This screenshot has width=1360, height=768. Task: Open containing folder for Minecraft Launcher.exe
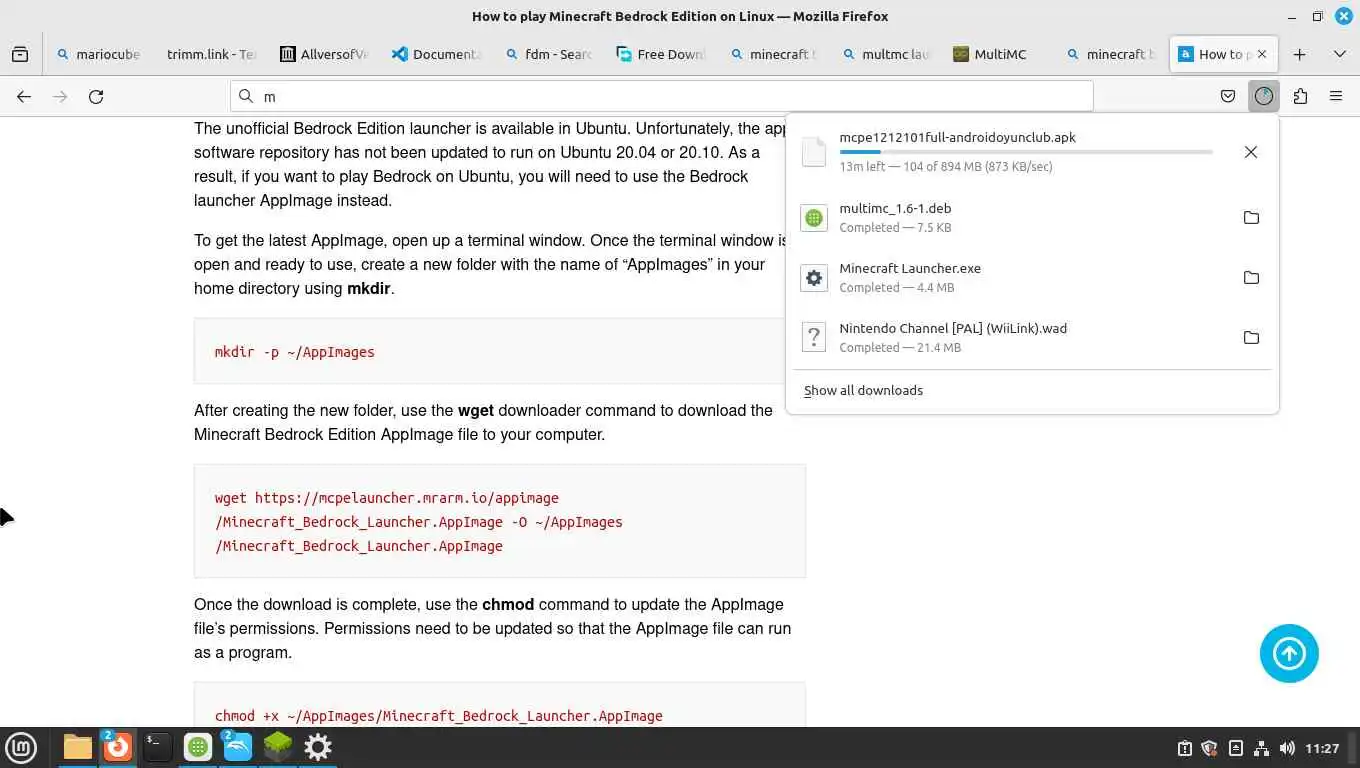point(1250,278)
